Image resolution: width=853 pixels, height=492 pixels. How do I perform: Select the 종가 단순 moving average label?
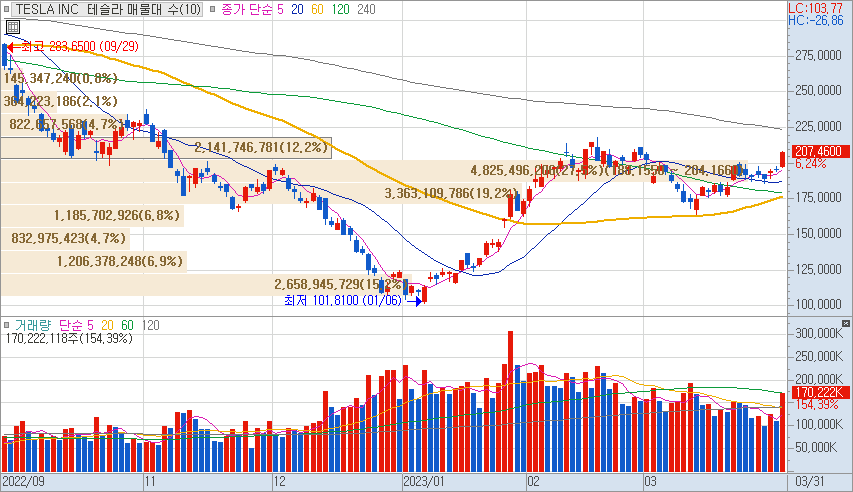(247, 9)
